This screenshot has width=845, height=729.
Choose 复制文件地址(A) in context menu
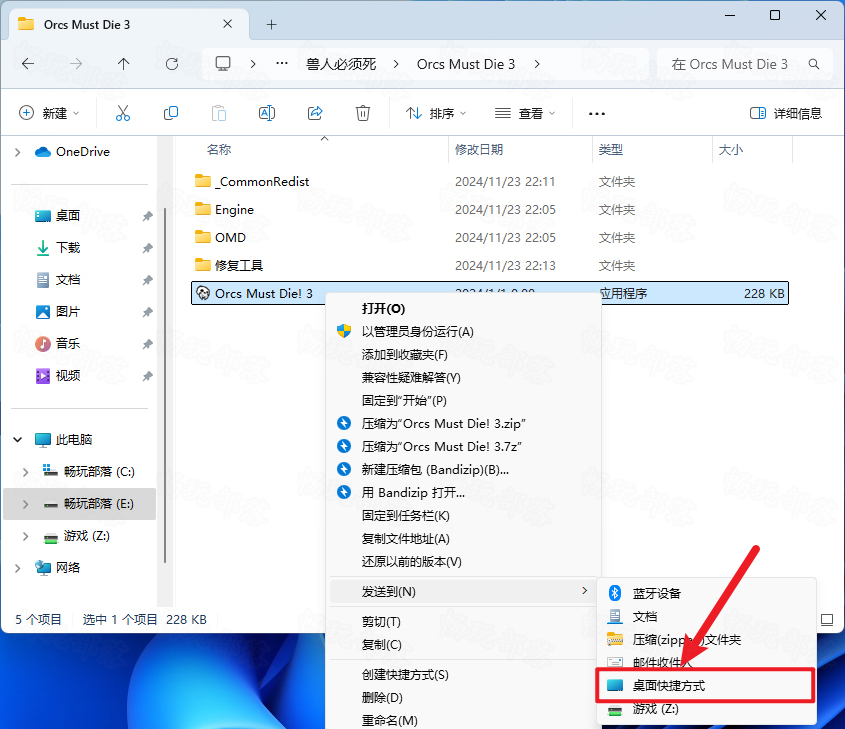[465, 539]
